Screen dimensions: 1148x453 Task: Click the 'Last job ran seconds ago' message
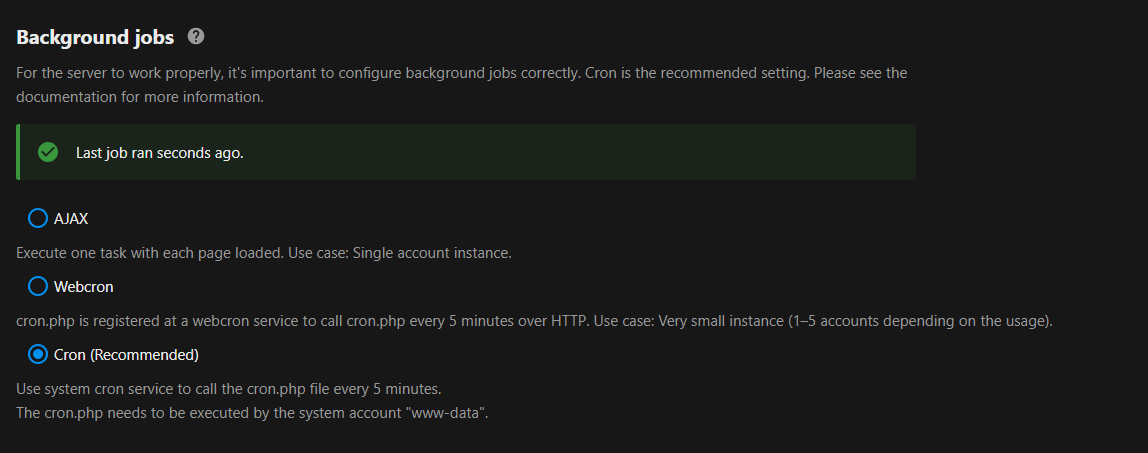point(160,153)
